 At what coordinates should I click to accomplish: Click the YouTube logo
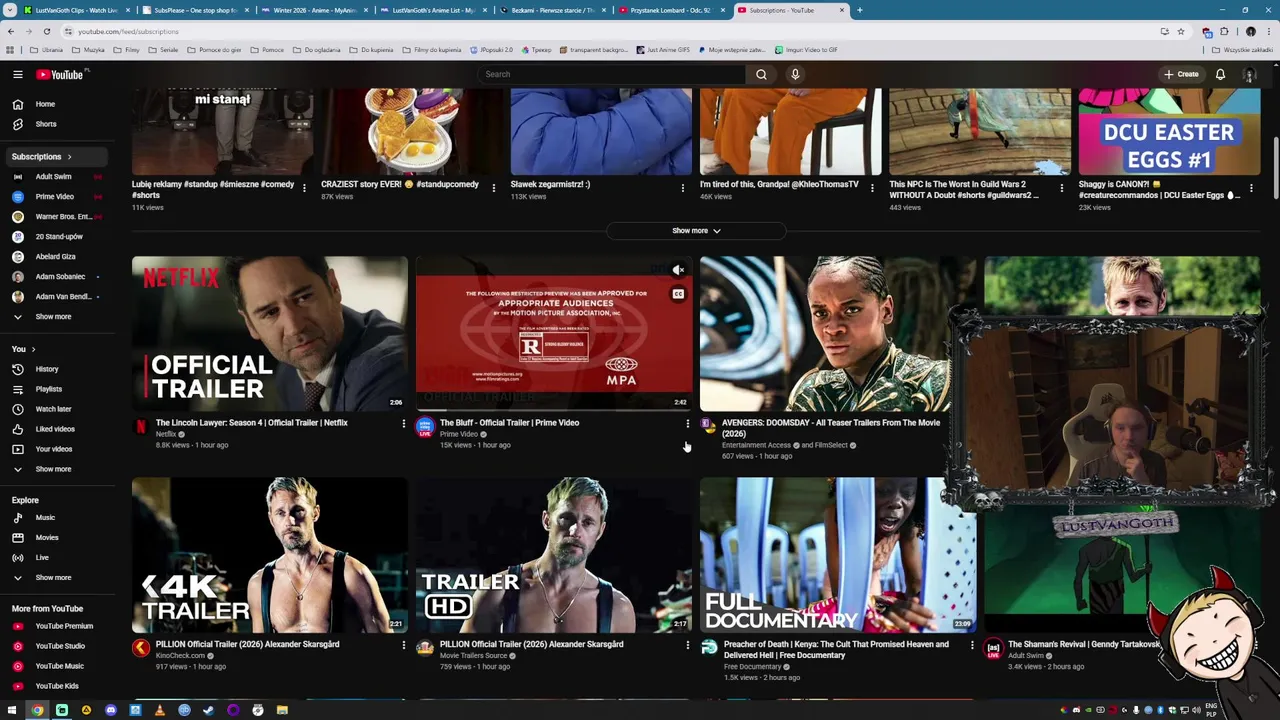click(x=62, y=74)
